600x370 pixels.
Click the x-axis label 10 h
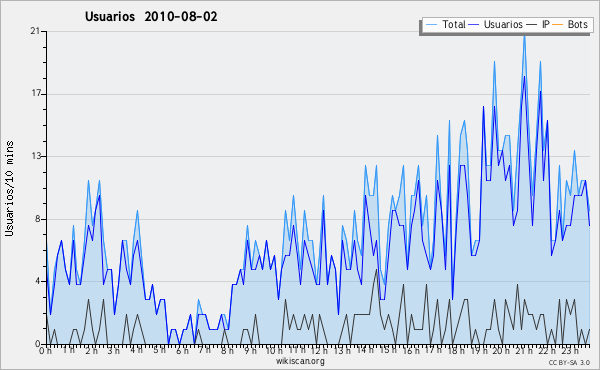click(x=274, y=350)
